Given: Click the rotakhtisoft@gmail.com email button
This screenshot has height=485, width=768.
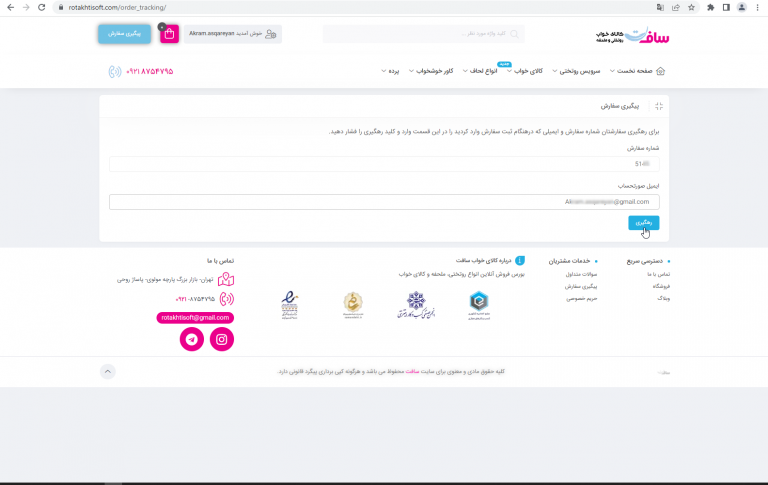Looking at the screenshot, I should [x=195, y=317].
